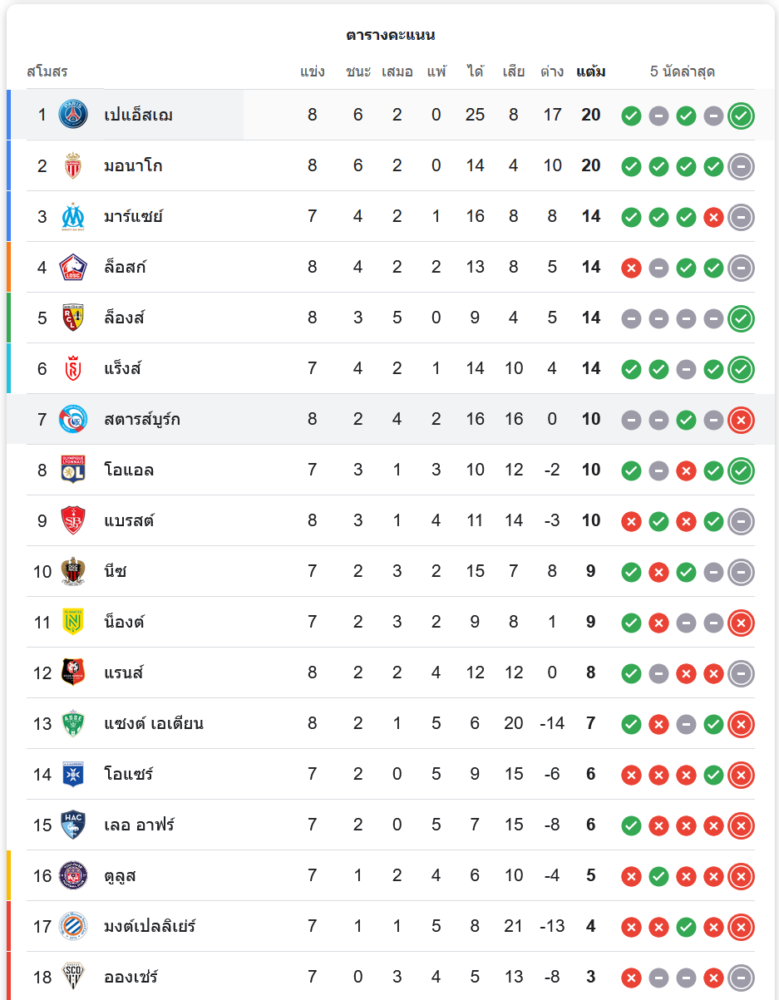Click the Strasbourg club crest icon
Screen dimensions: 779x1000
[73, 419]
